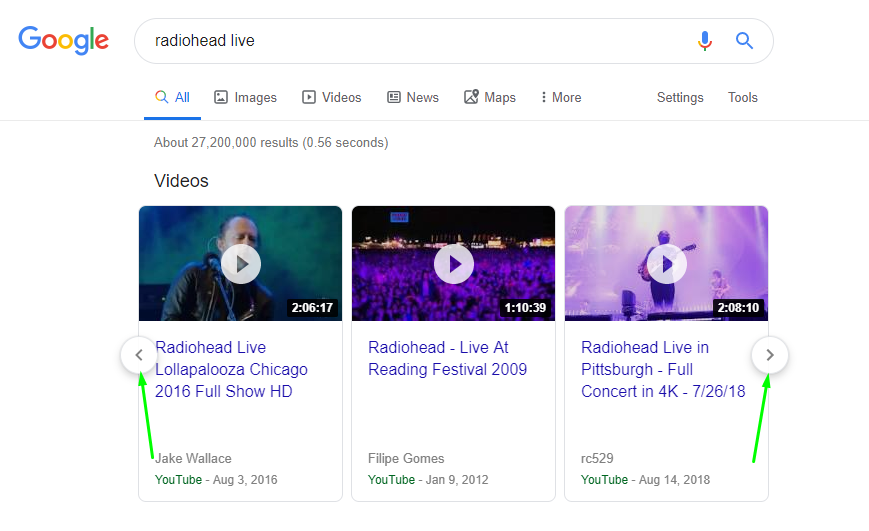Click the 2:06:17 duration badge
869x531 pixels.
coord(313,308)
